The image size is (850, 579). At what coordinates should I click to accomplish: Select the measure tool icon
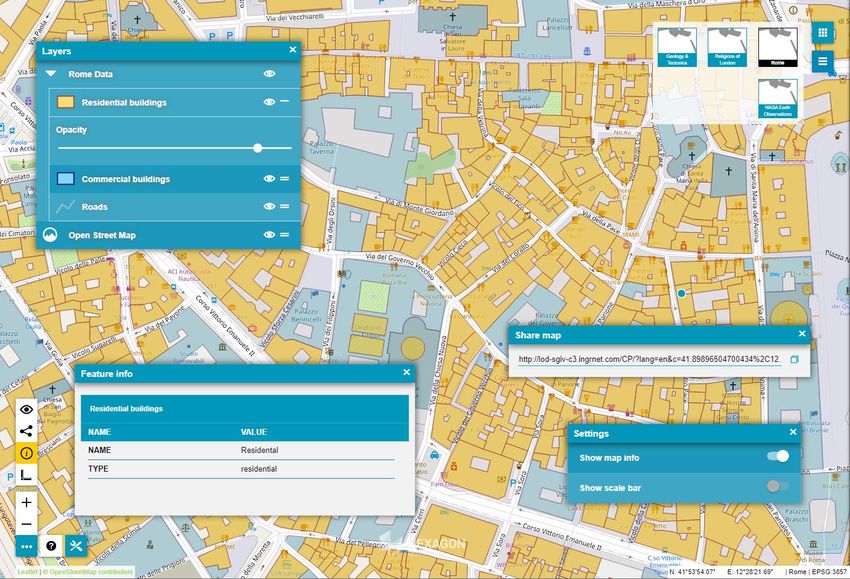click(26, 475)
